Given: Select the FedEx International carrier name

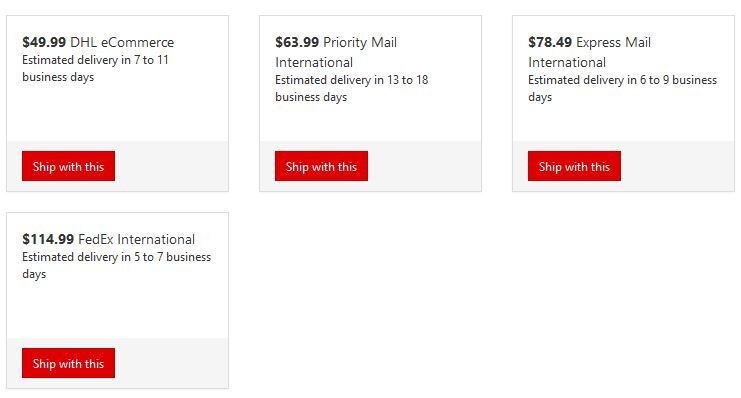Looking at the screenshot, I should pos(136,239).
